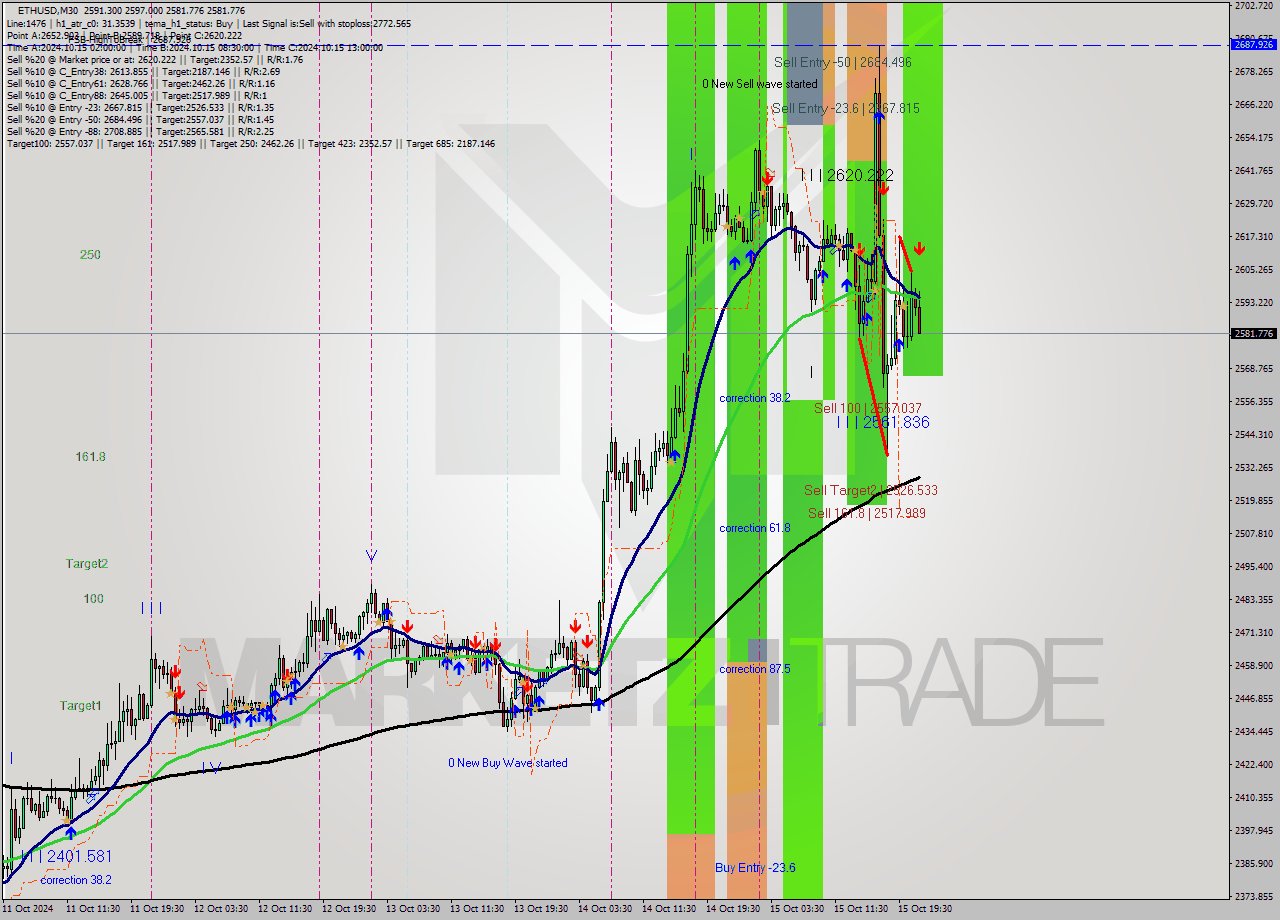
Task: Click the 'I I I 2401.581' wave label
Action: click(66, 856)
